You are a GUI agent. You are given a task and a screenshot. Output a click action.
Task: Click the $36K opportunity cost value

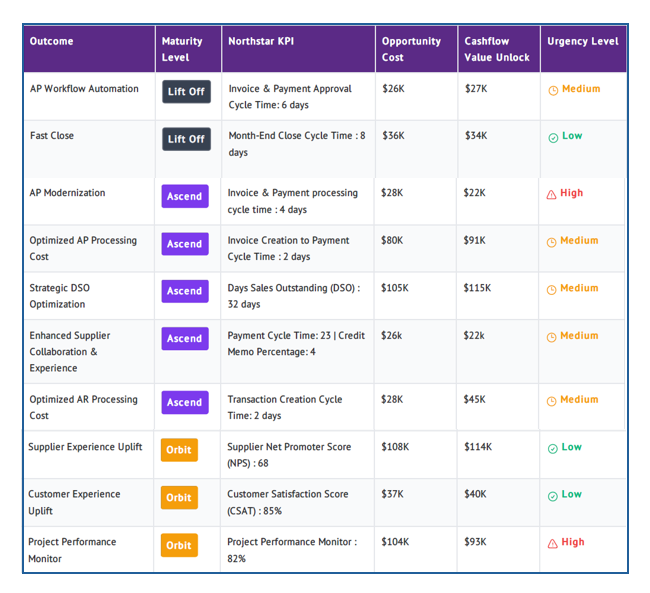pyautogui.click(x=393, y=136)
